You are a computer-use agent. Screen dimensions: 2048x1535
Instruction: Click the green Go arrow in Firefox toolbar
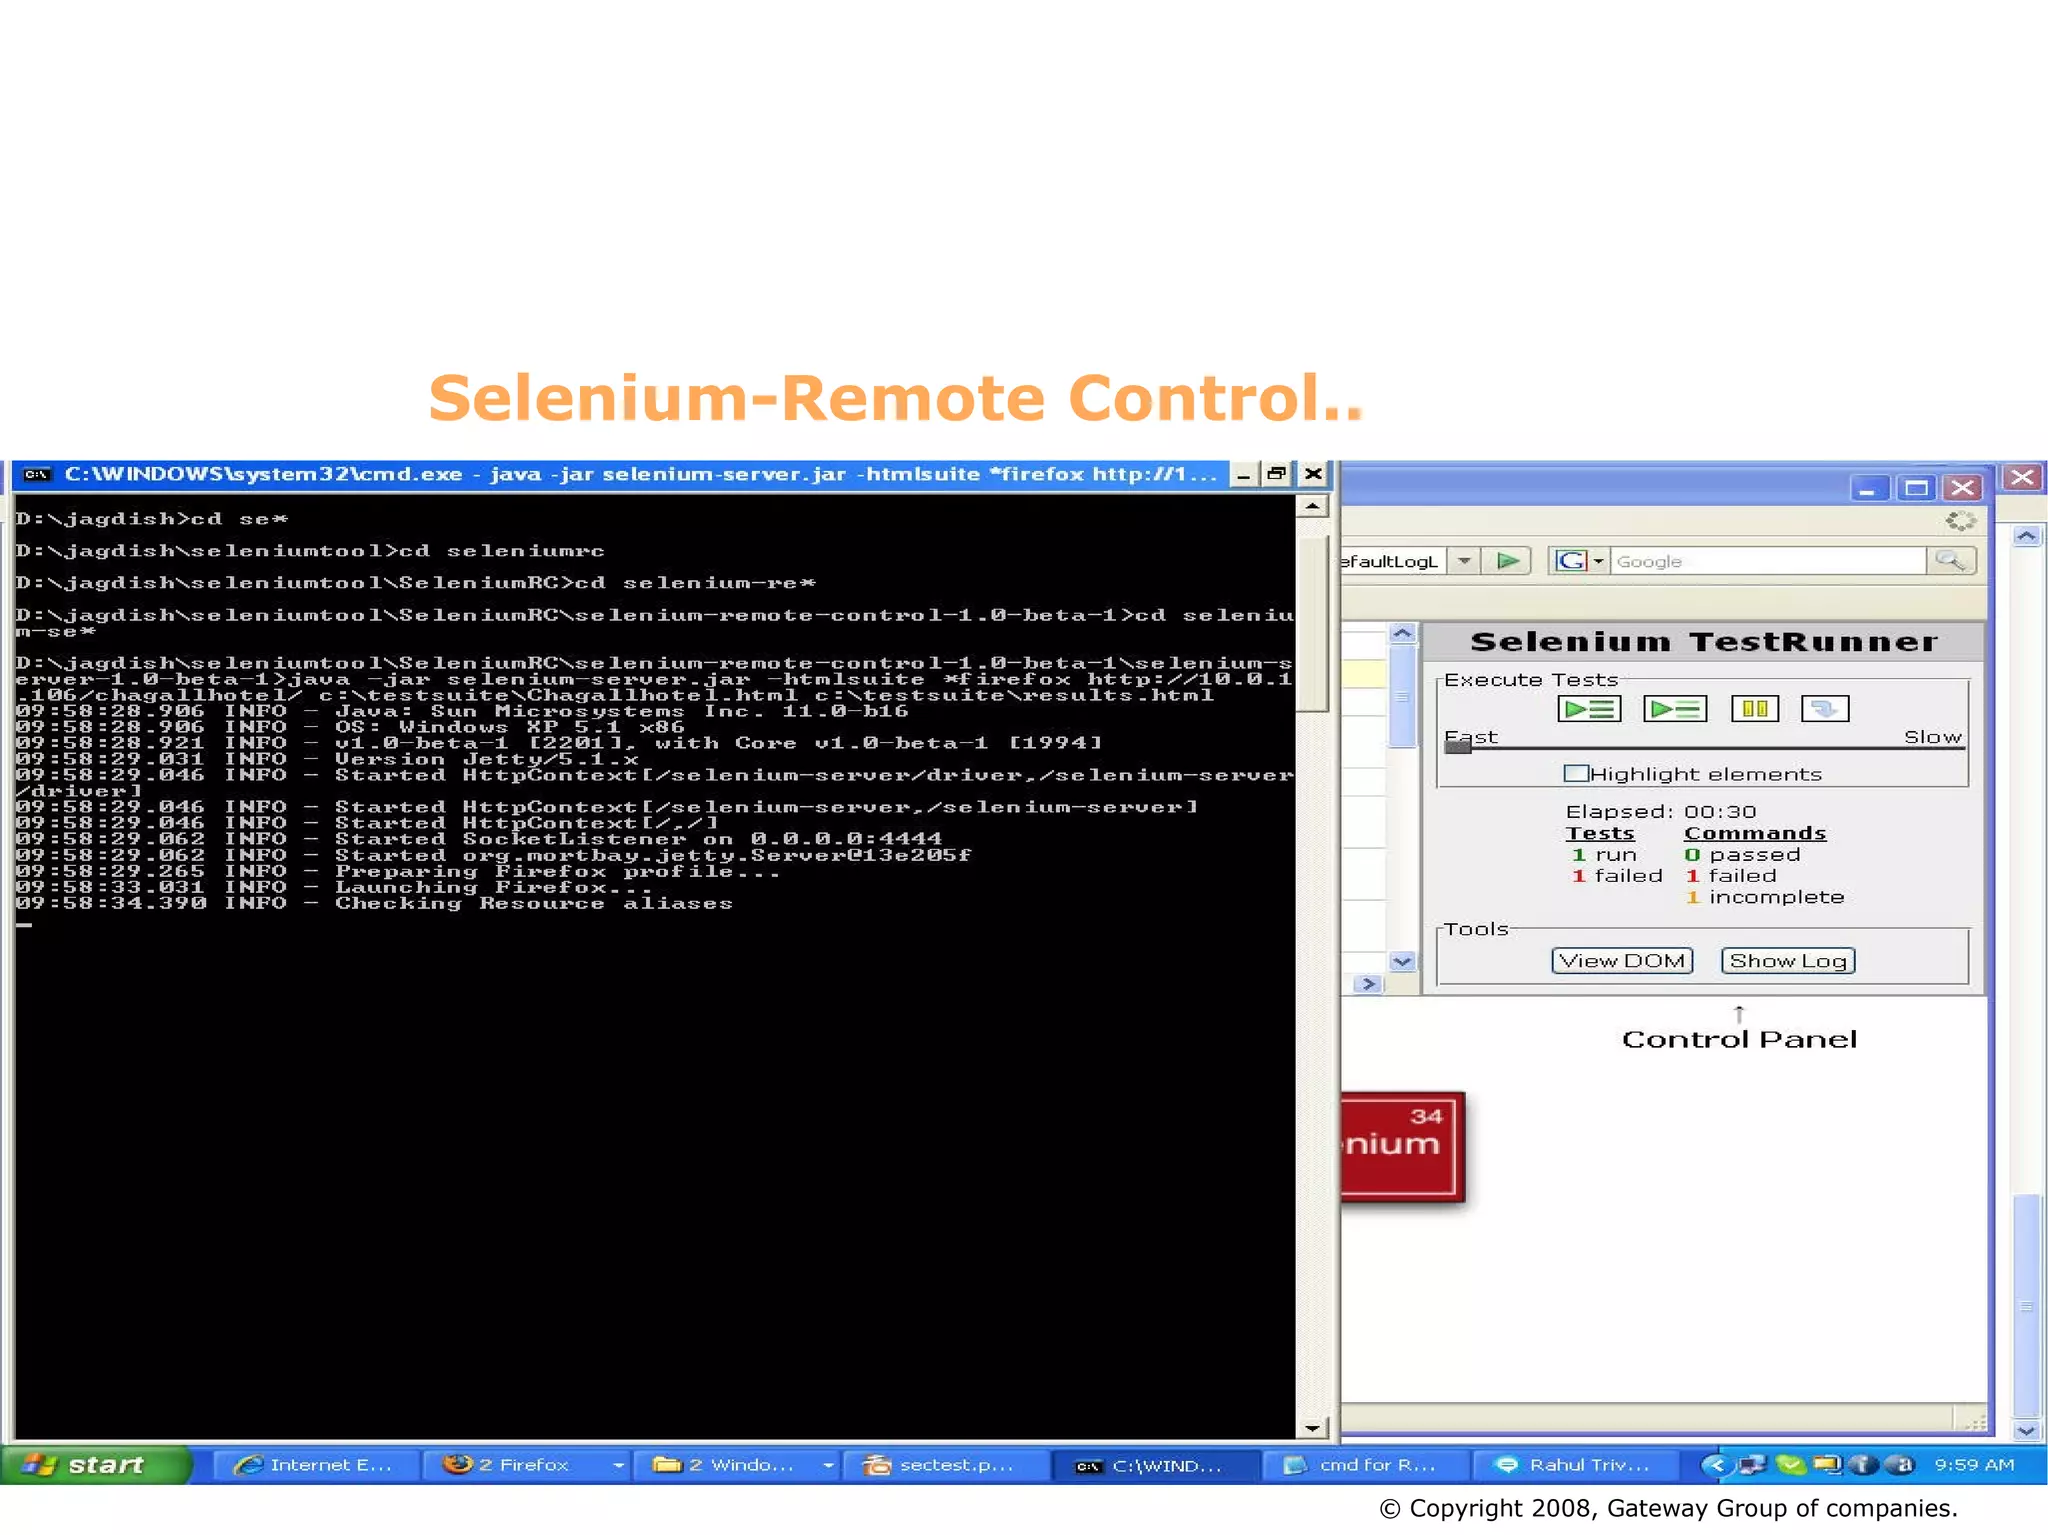click(x=1507, y=561)
